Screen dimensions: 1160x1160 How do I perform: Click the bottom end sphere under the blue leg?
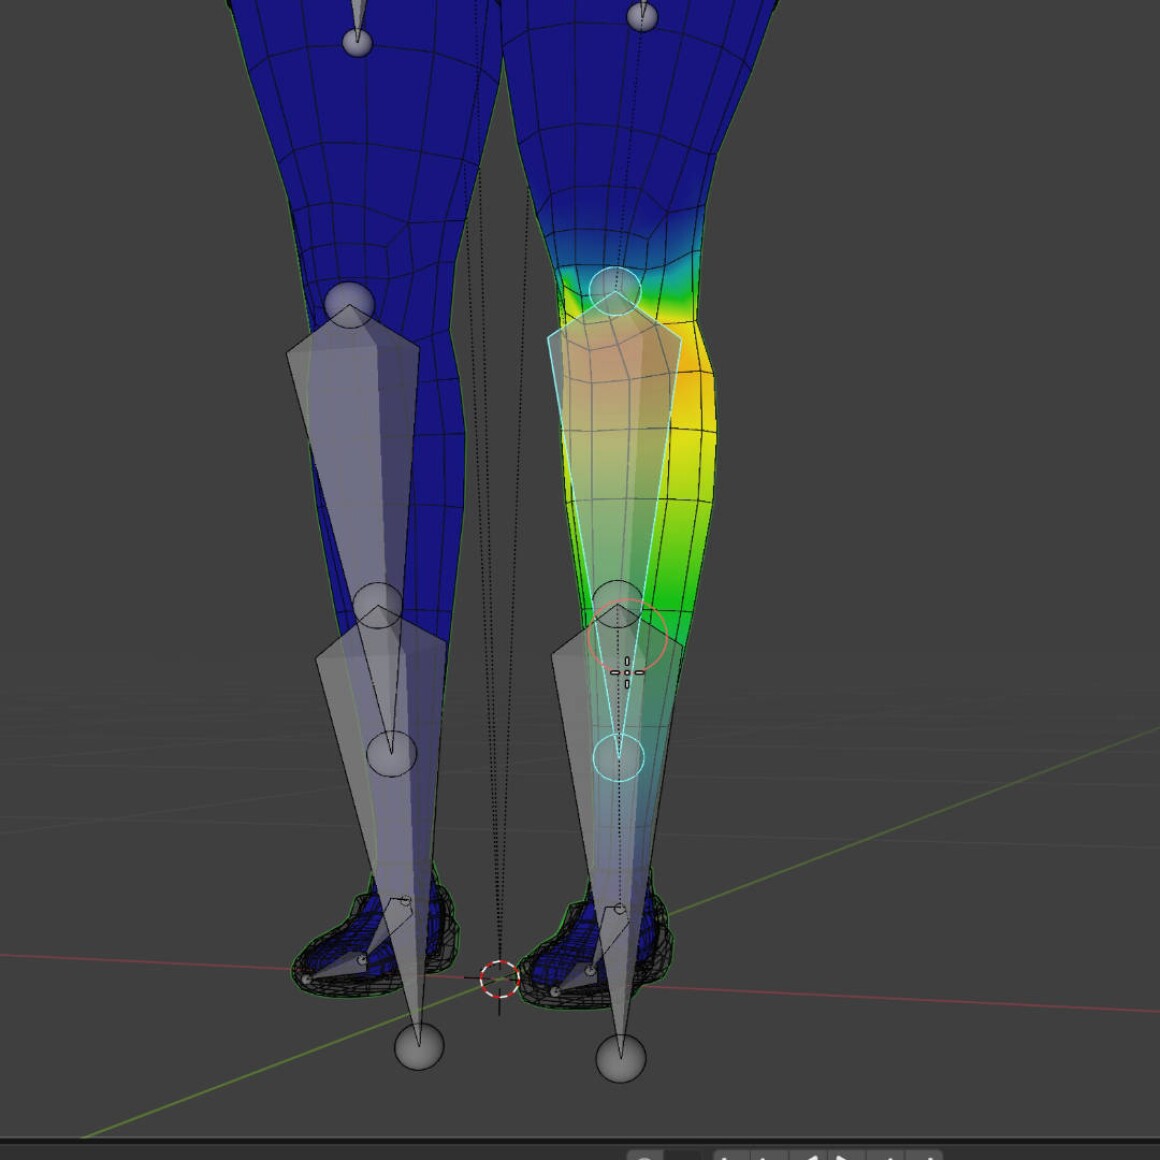(x=419, y=1046)
